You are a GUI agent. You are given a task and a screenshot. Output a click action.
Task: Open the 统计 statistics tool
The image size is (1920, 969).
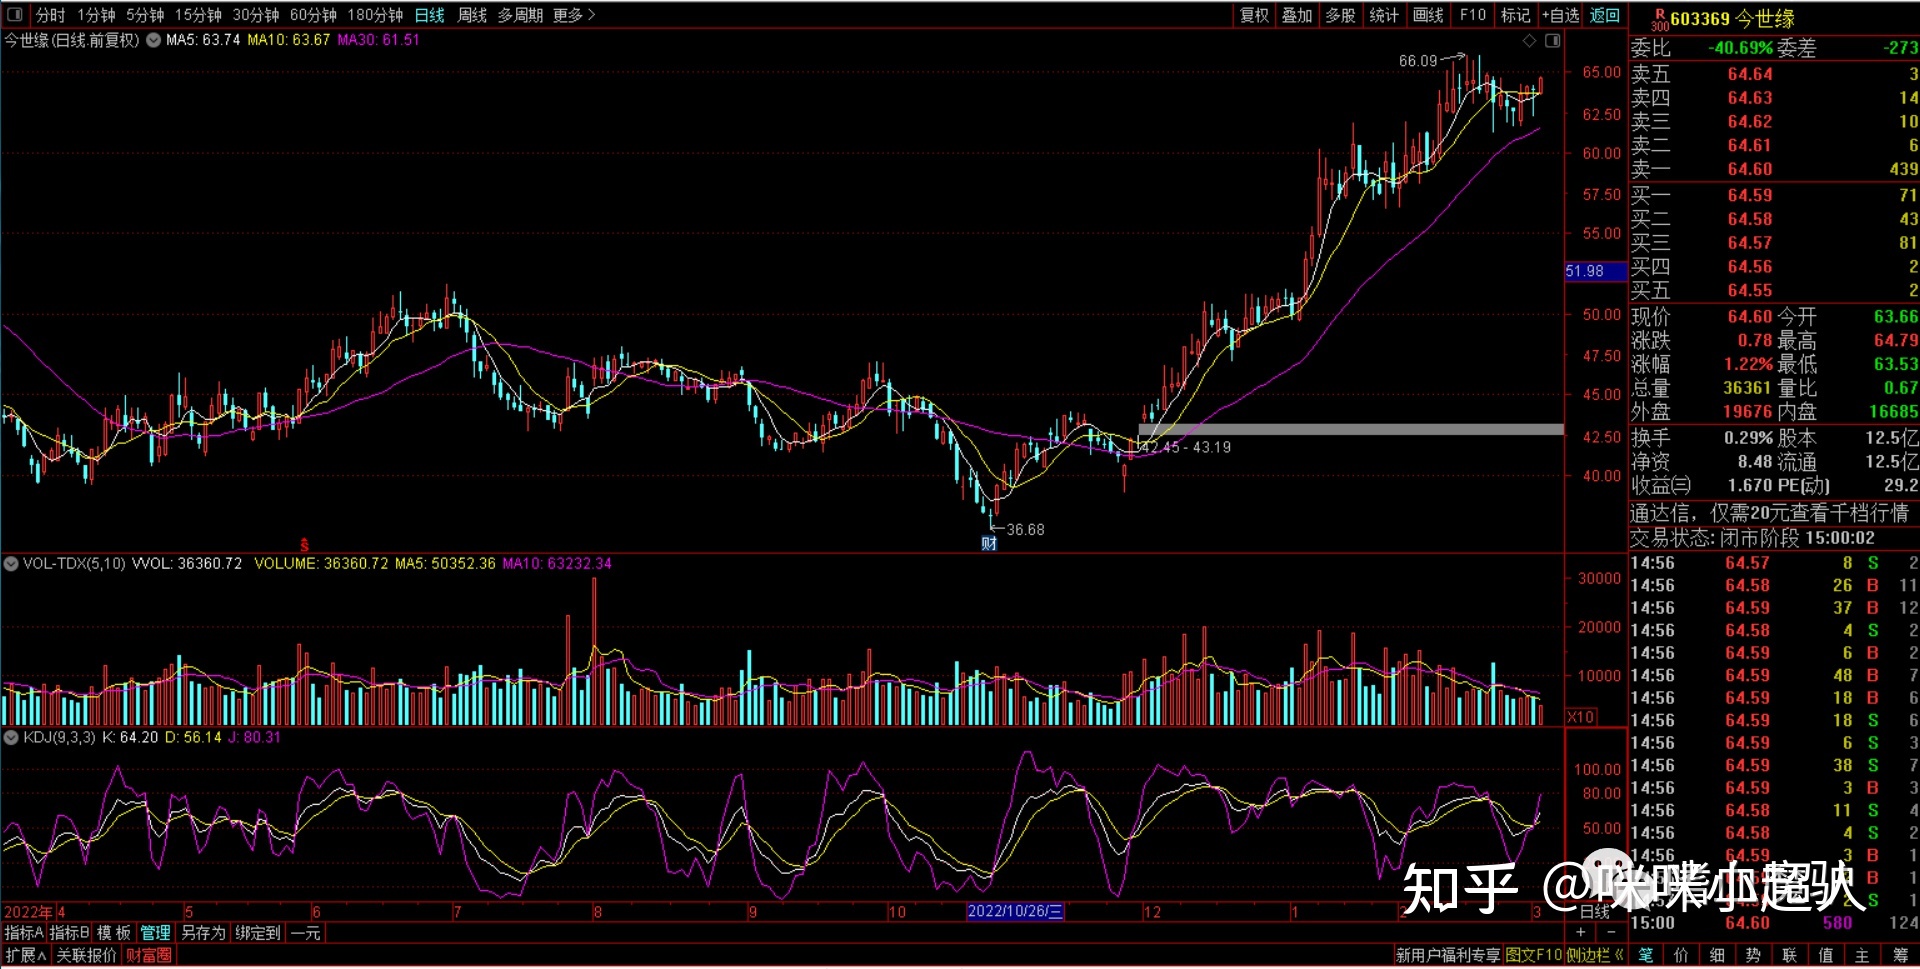click(1384, 15)
